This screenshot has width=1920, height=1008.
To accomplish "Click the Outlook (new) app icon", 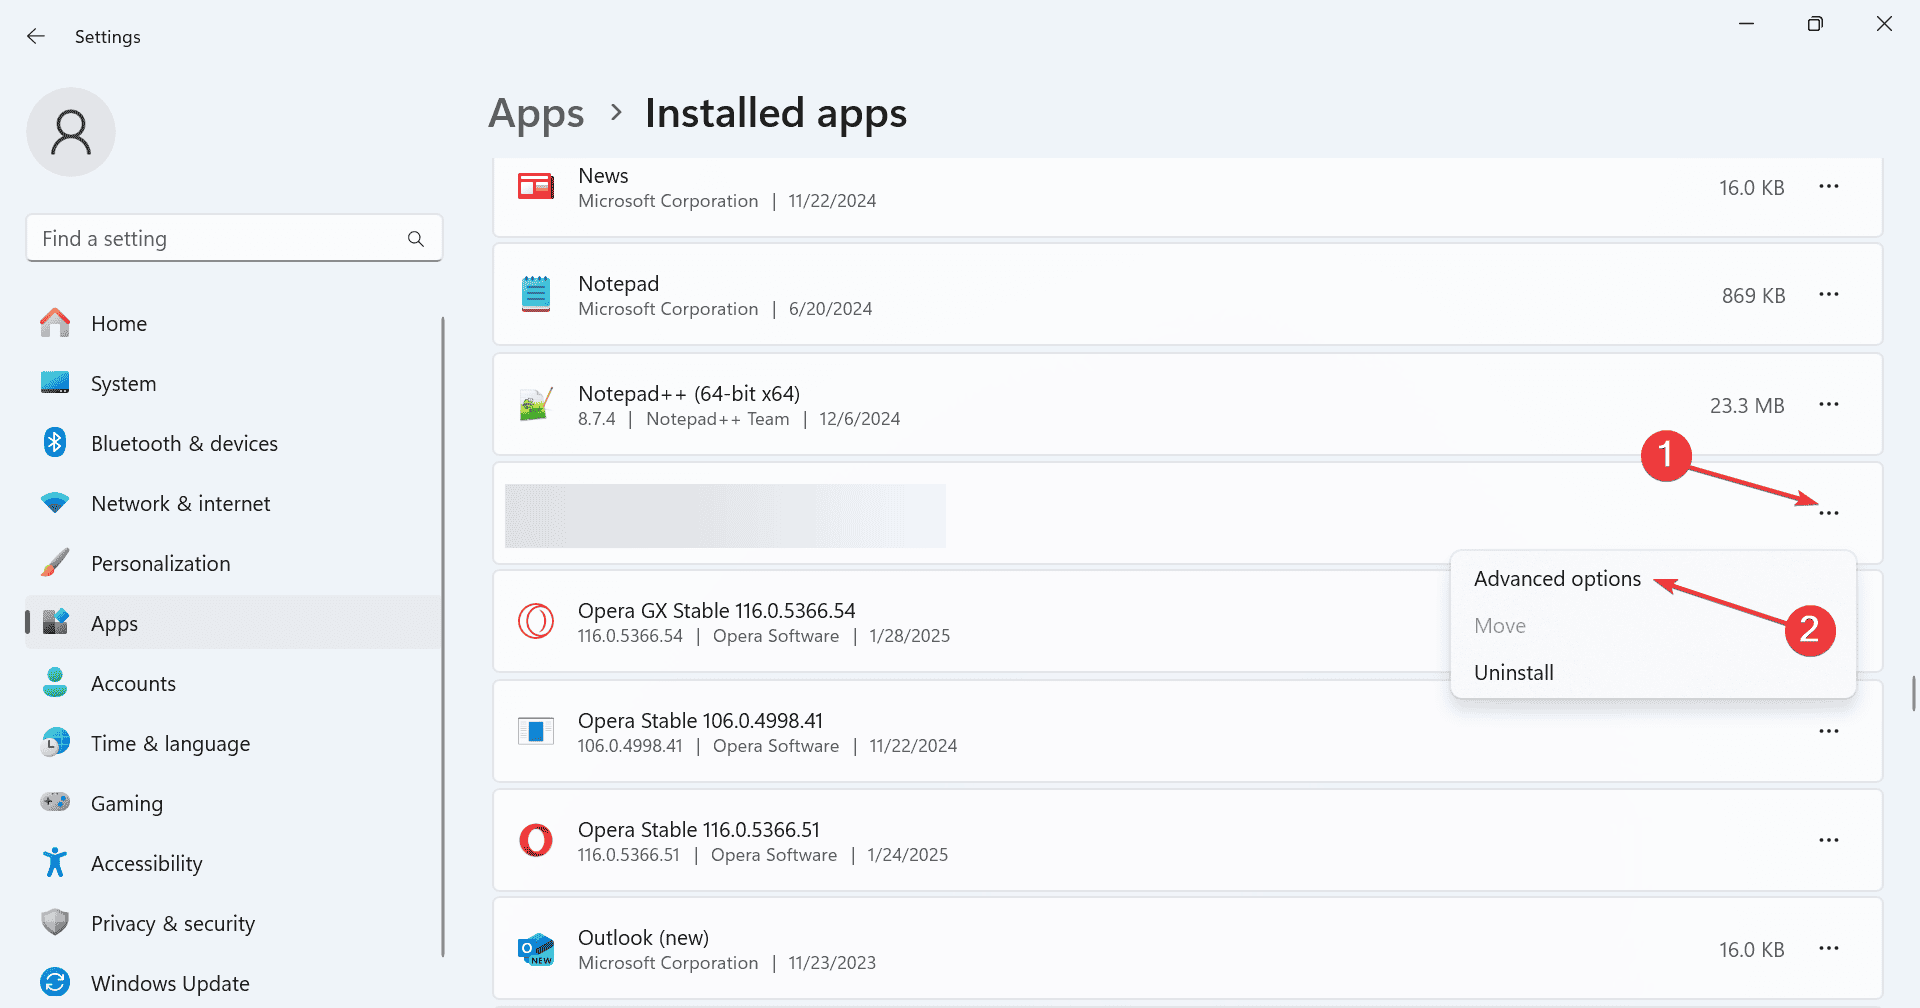I will (536, 949).
